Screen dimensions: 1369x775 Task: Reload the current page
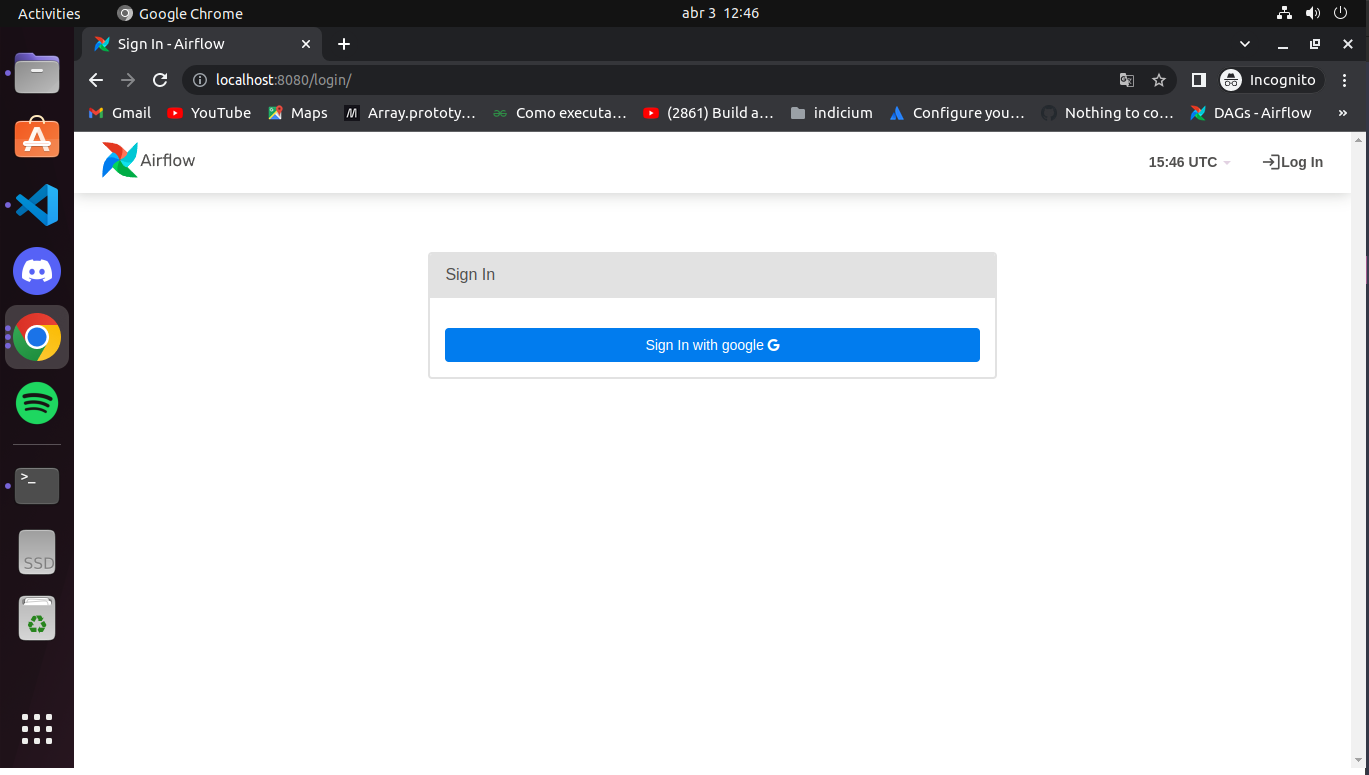point(160,80)
